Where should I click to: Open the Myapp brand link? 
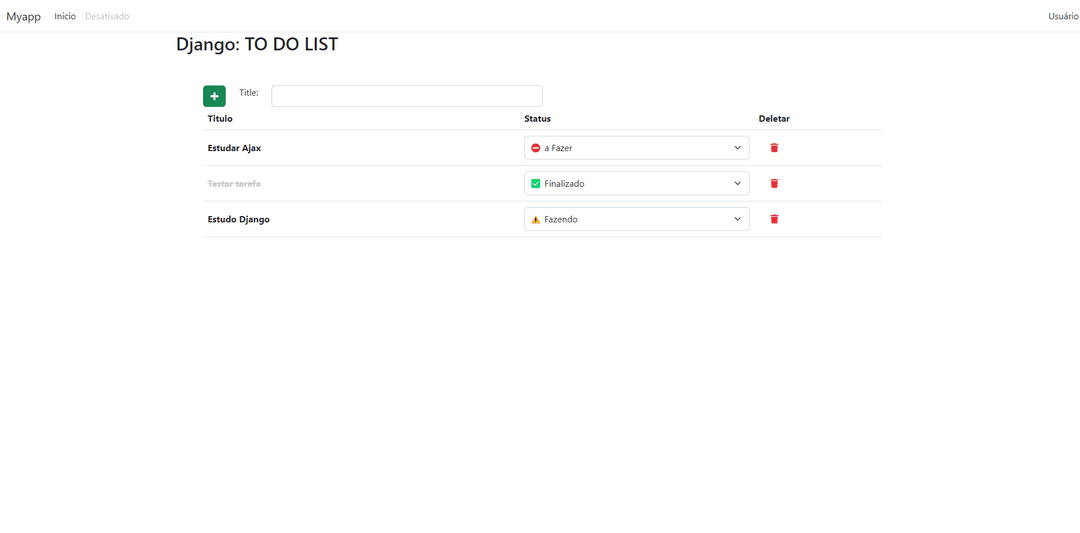23,16
